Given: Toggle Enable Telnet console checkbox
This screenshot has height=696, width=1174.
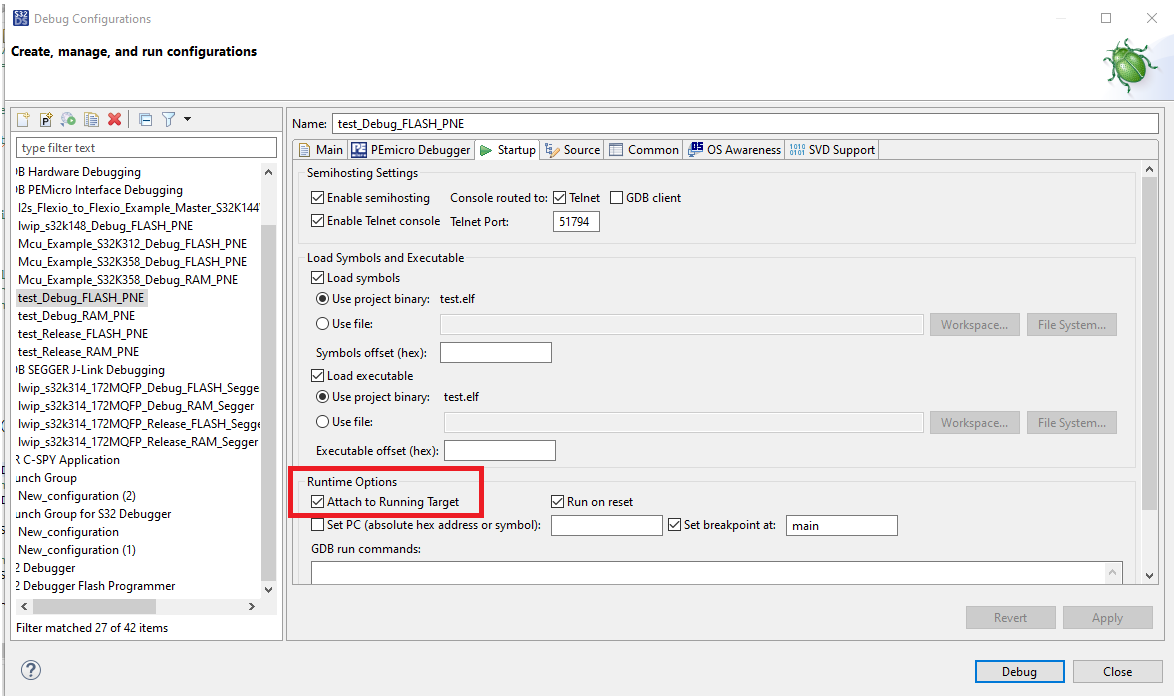Looking at the screenshot, I should (317, 221).
